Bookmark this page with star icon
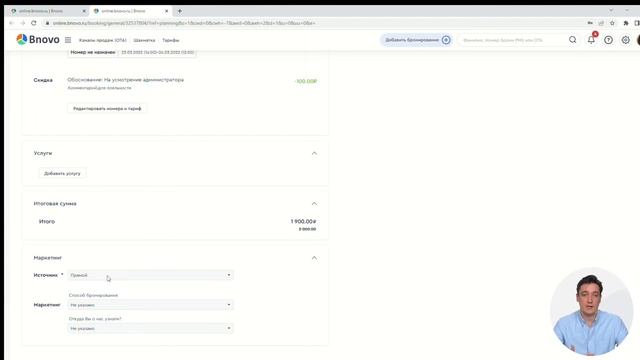Screen dimensions: 640x360 pos(612,23)
